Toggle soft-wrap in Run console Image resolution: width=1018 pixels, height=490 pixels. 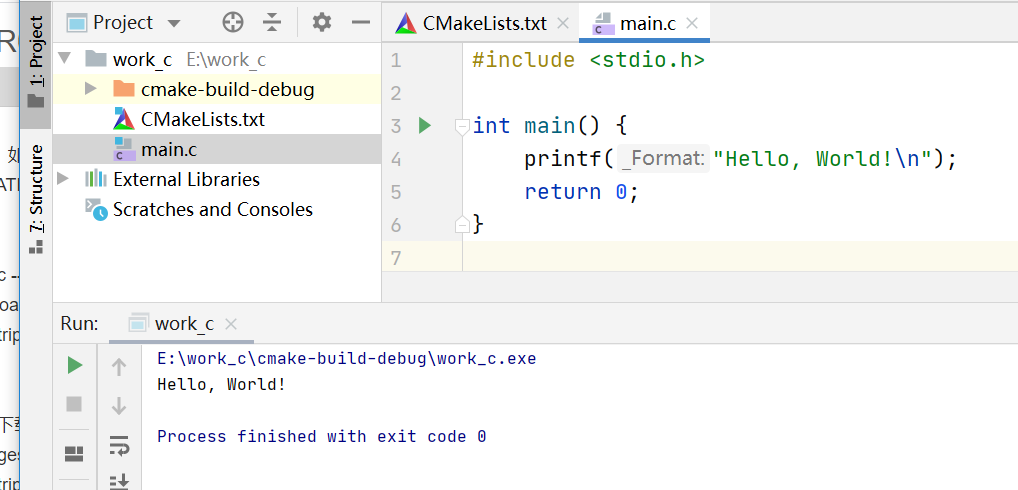point(119,444)
